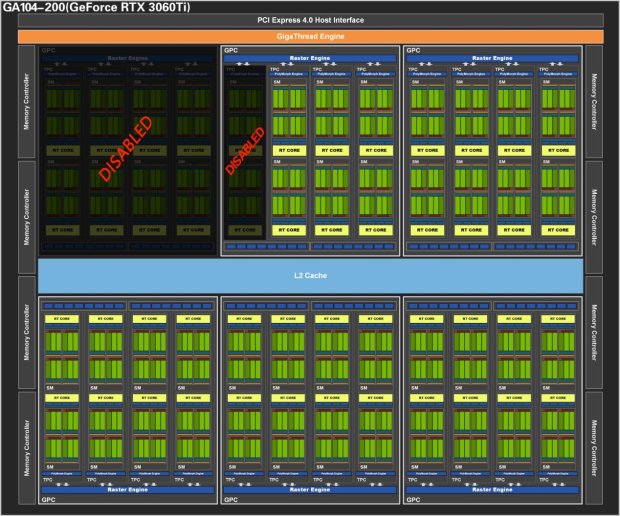The height and width of the screenshot is (516, 620).
Task: Click the GA104-200 GeForce RTX 3060Ti title
Action: pyautogui.click(x=96, y=7)
